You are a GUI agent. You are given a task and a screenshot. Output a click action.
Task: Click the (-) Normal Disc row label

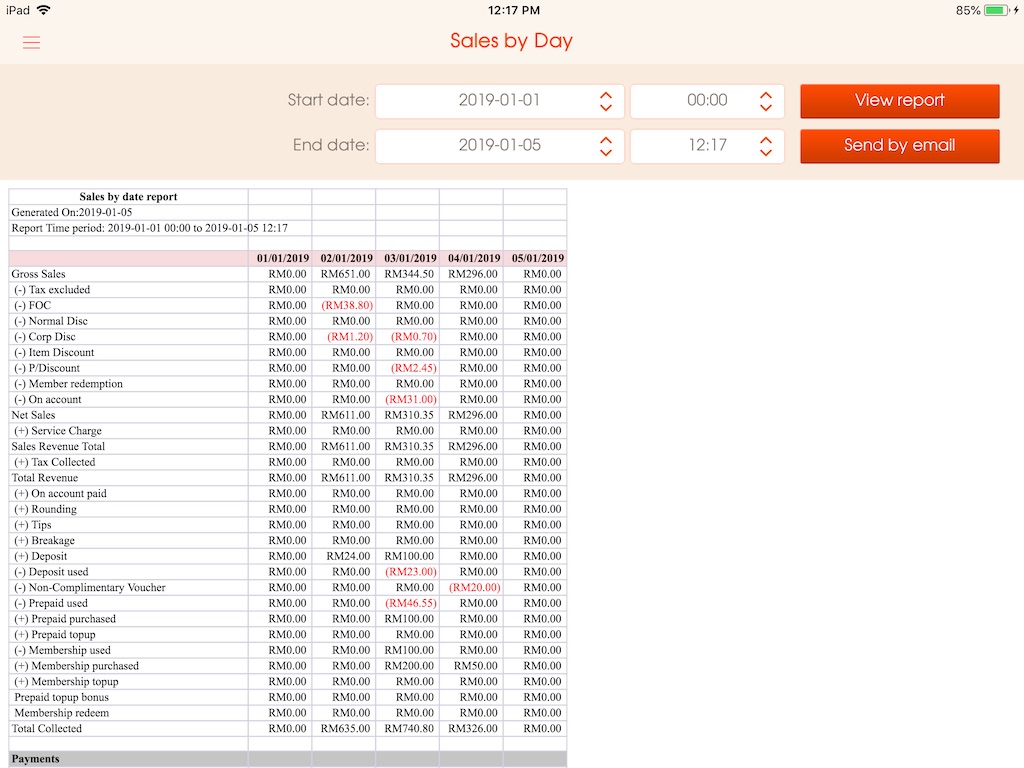[x=51, y=321]
